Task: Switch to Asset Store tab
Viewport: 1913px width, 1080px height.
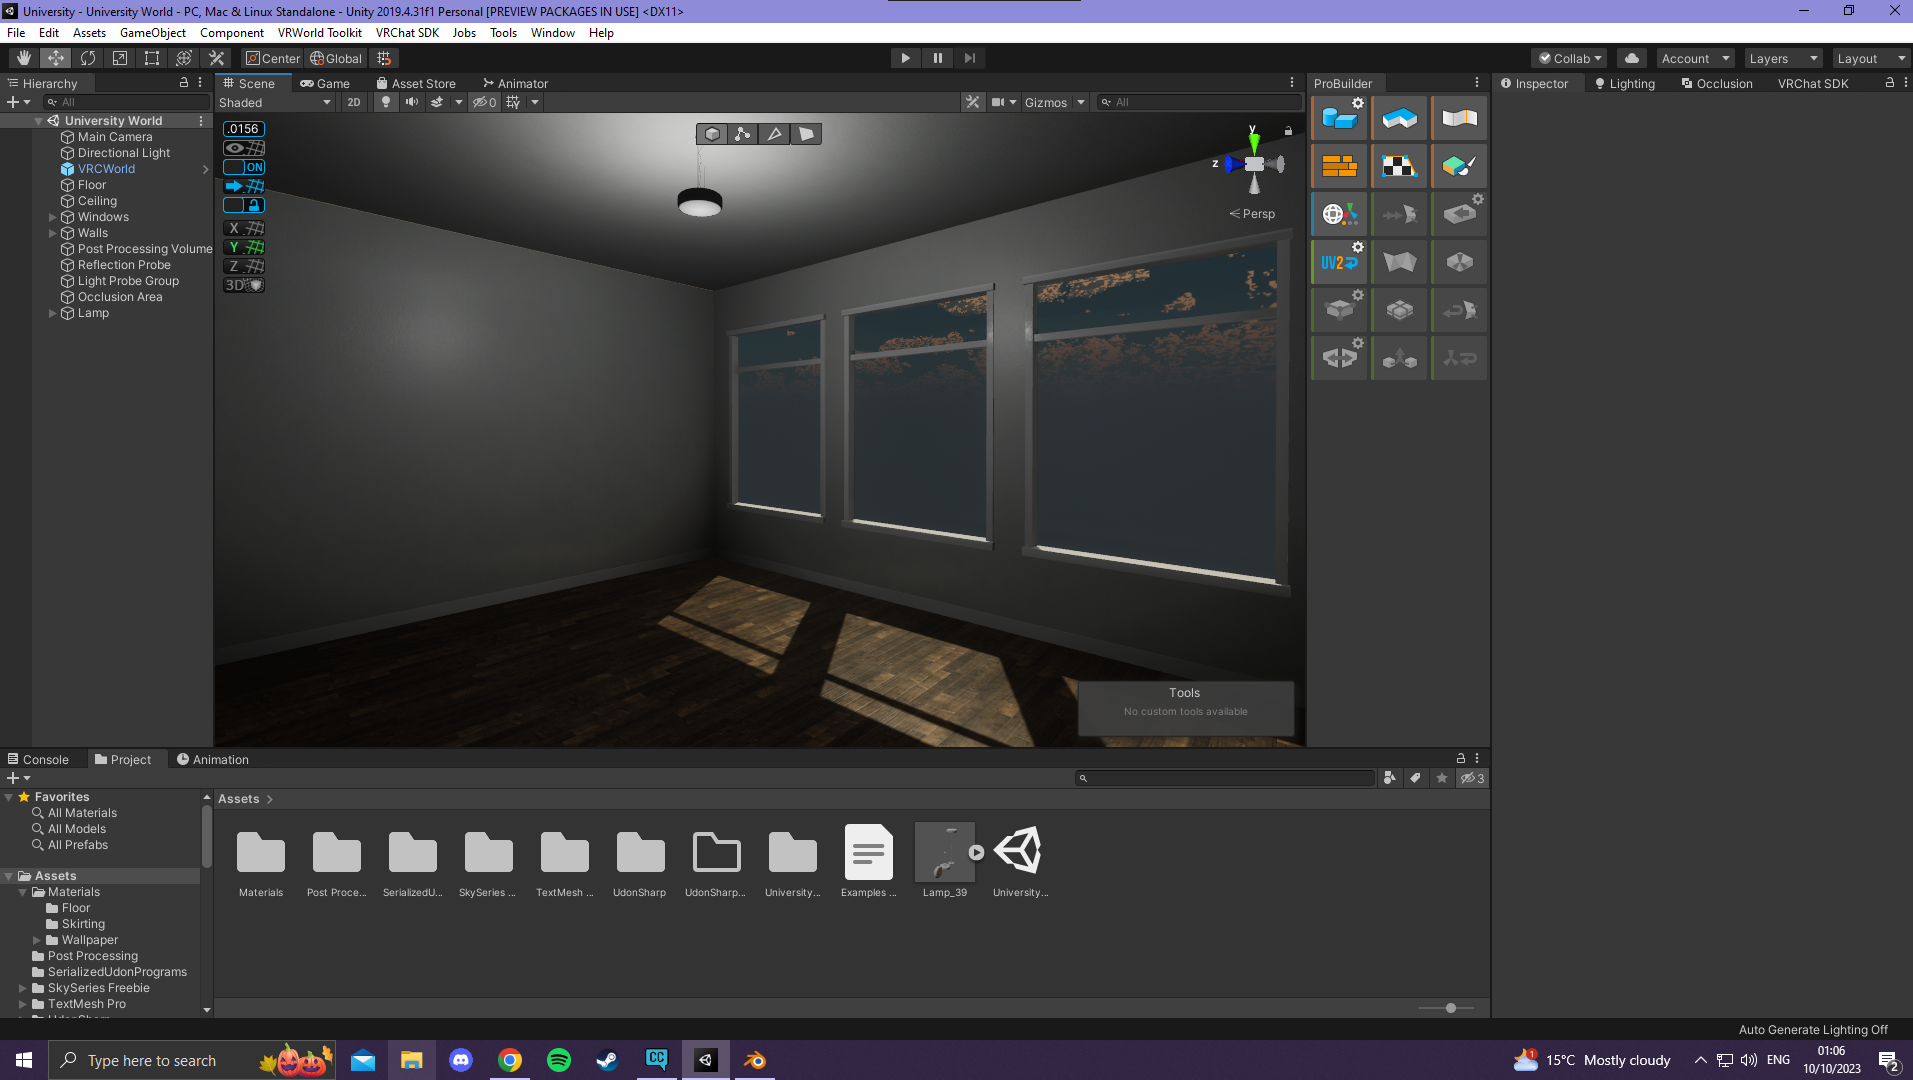Action: click(416, 83)
